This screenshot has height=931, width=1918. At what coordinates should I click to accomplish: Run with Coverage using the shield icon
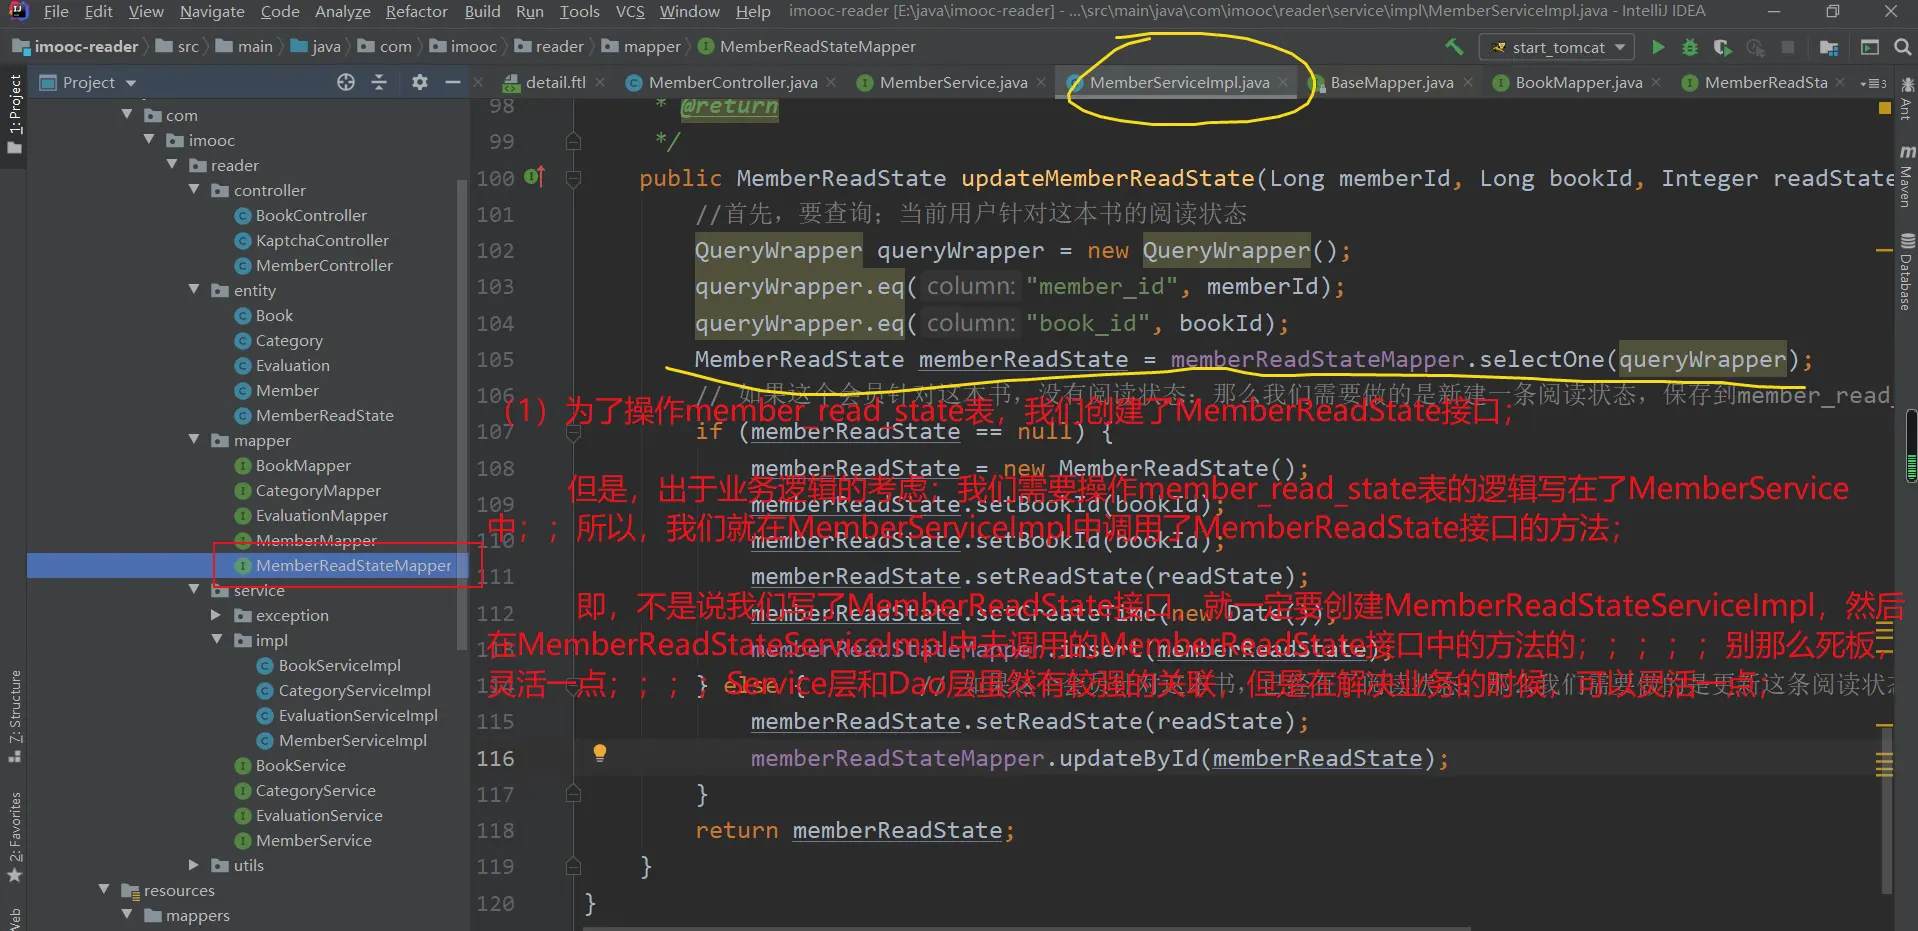point(1722,47)
